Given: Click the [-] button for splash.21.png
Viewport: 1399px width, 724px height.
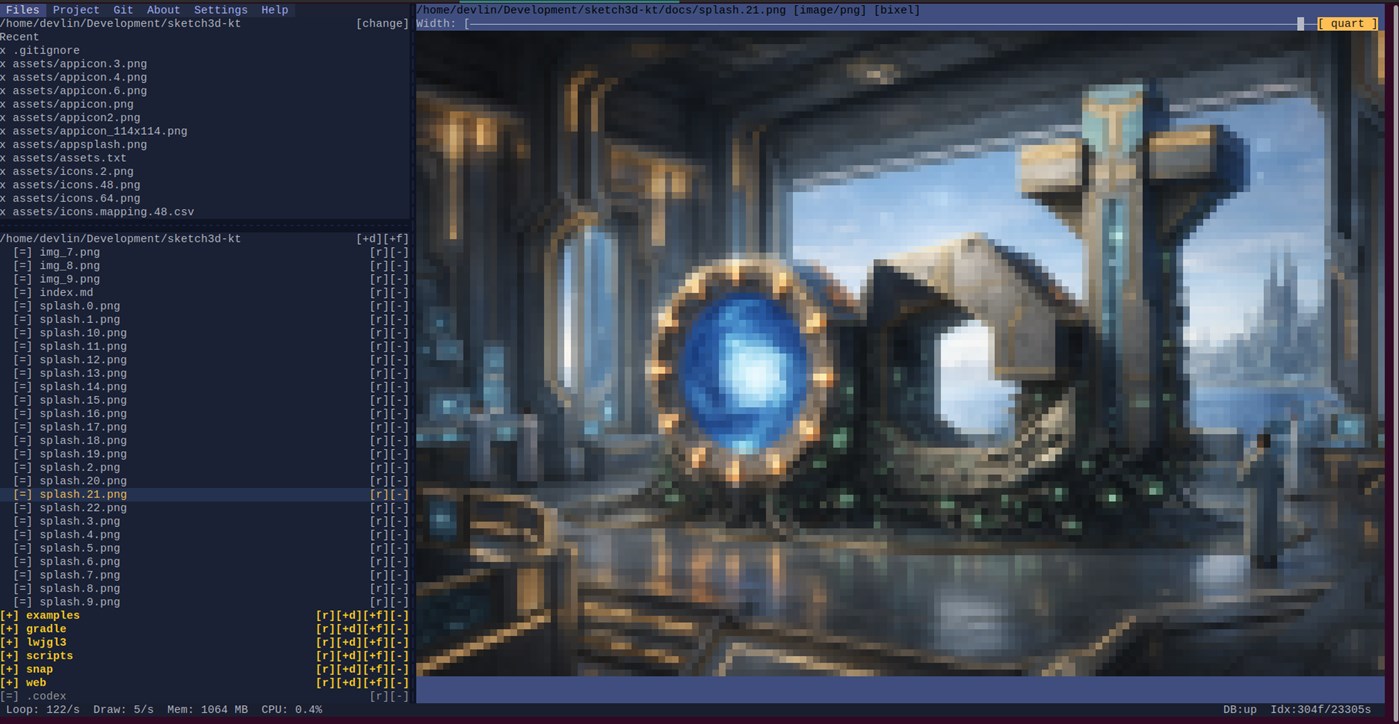Looking at the screenshot, I should 399,495.
